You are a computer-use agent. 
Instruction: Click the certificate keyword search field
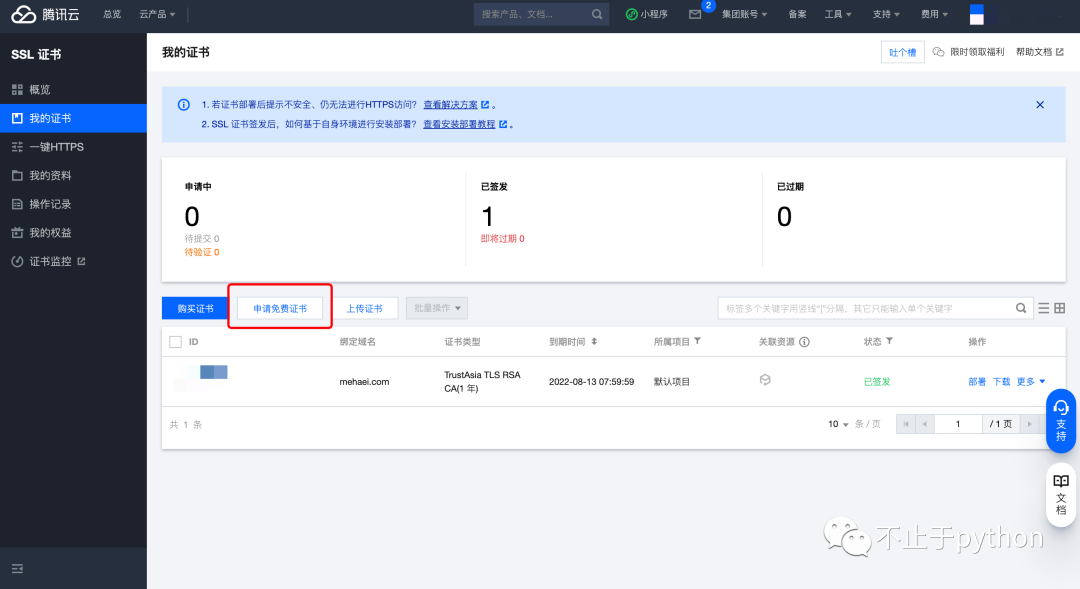866,308
